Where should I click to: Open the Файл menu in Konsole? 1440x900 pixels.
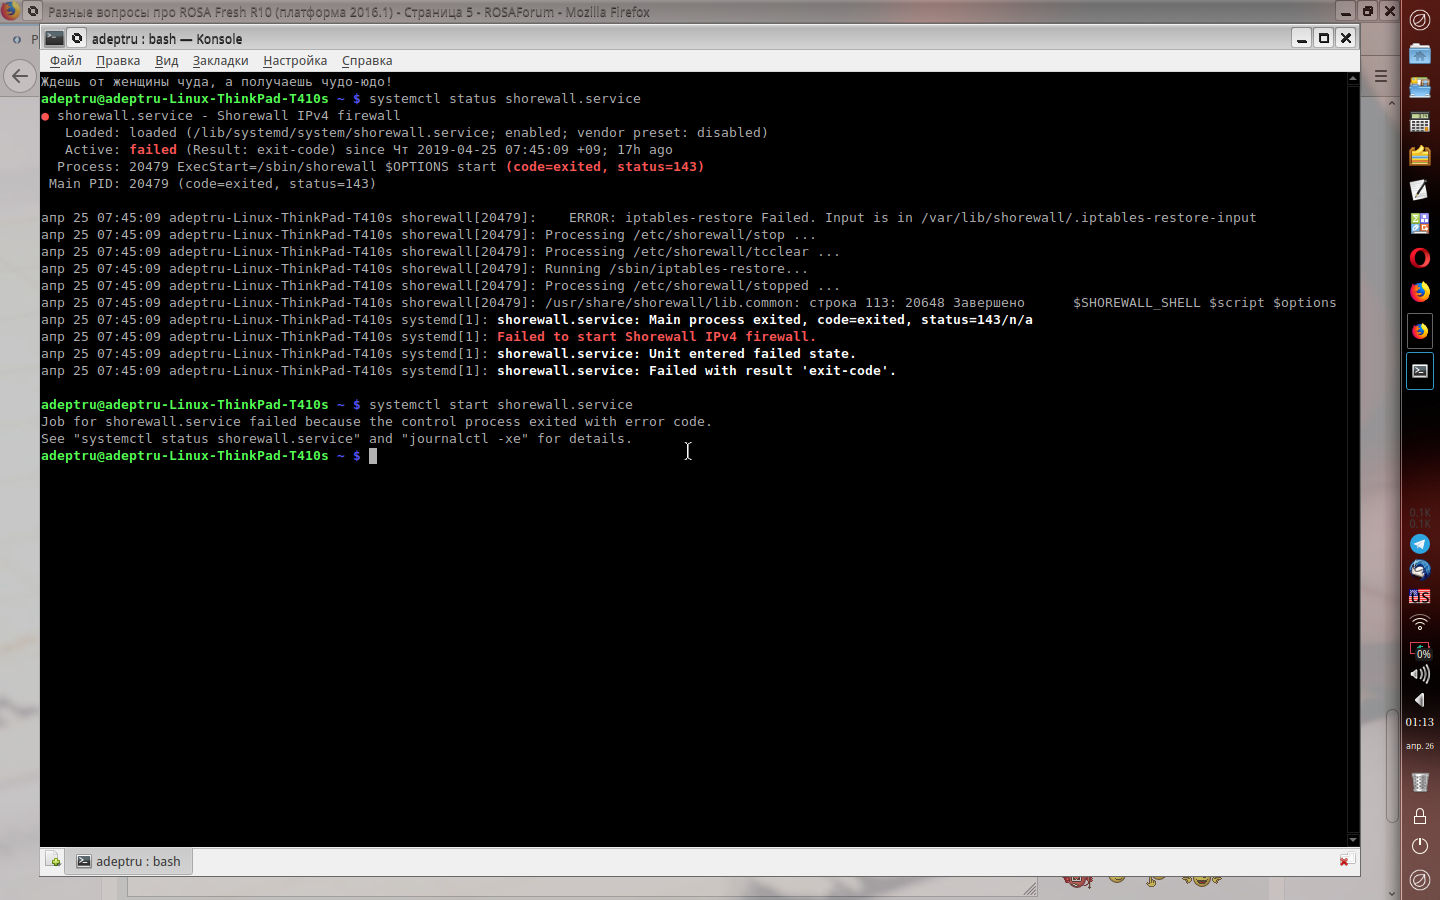[66, 61]
